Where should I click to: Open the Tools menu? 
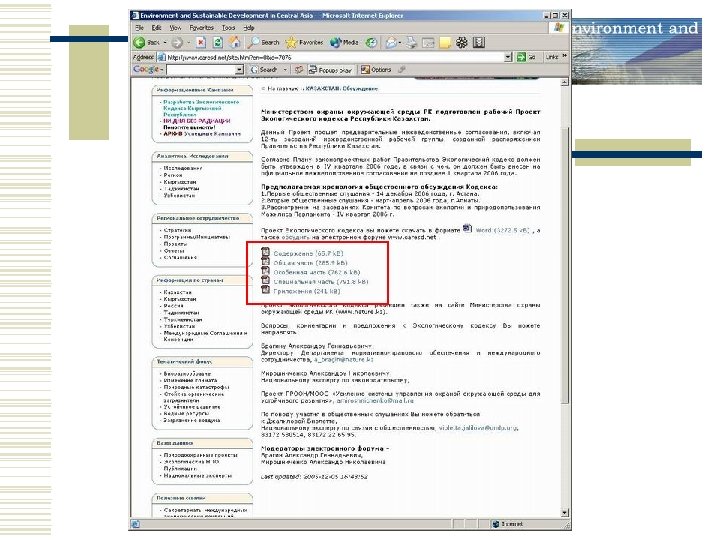click(228, 28)
